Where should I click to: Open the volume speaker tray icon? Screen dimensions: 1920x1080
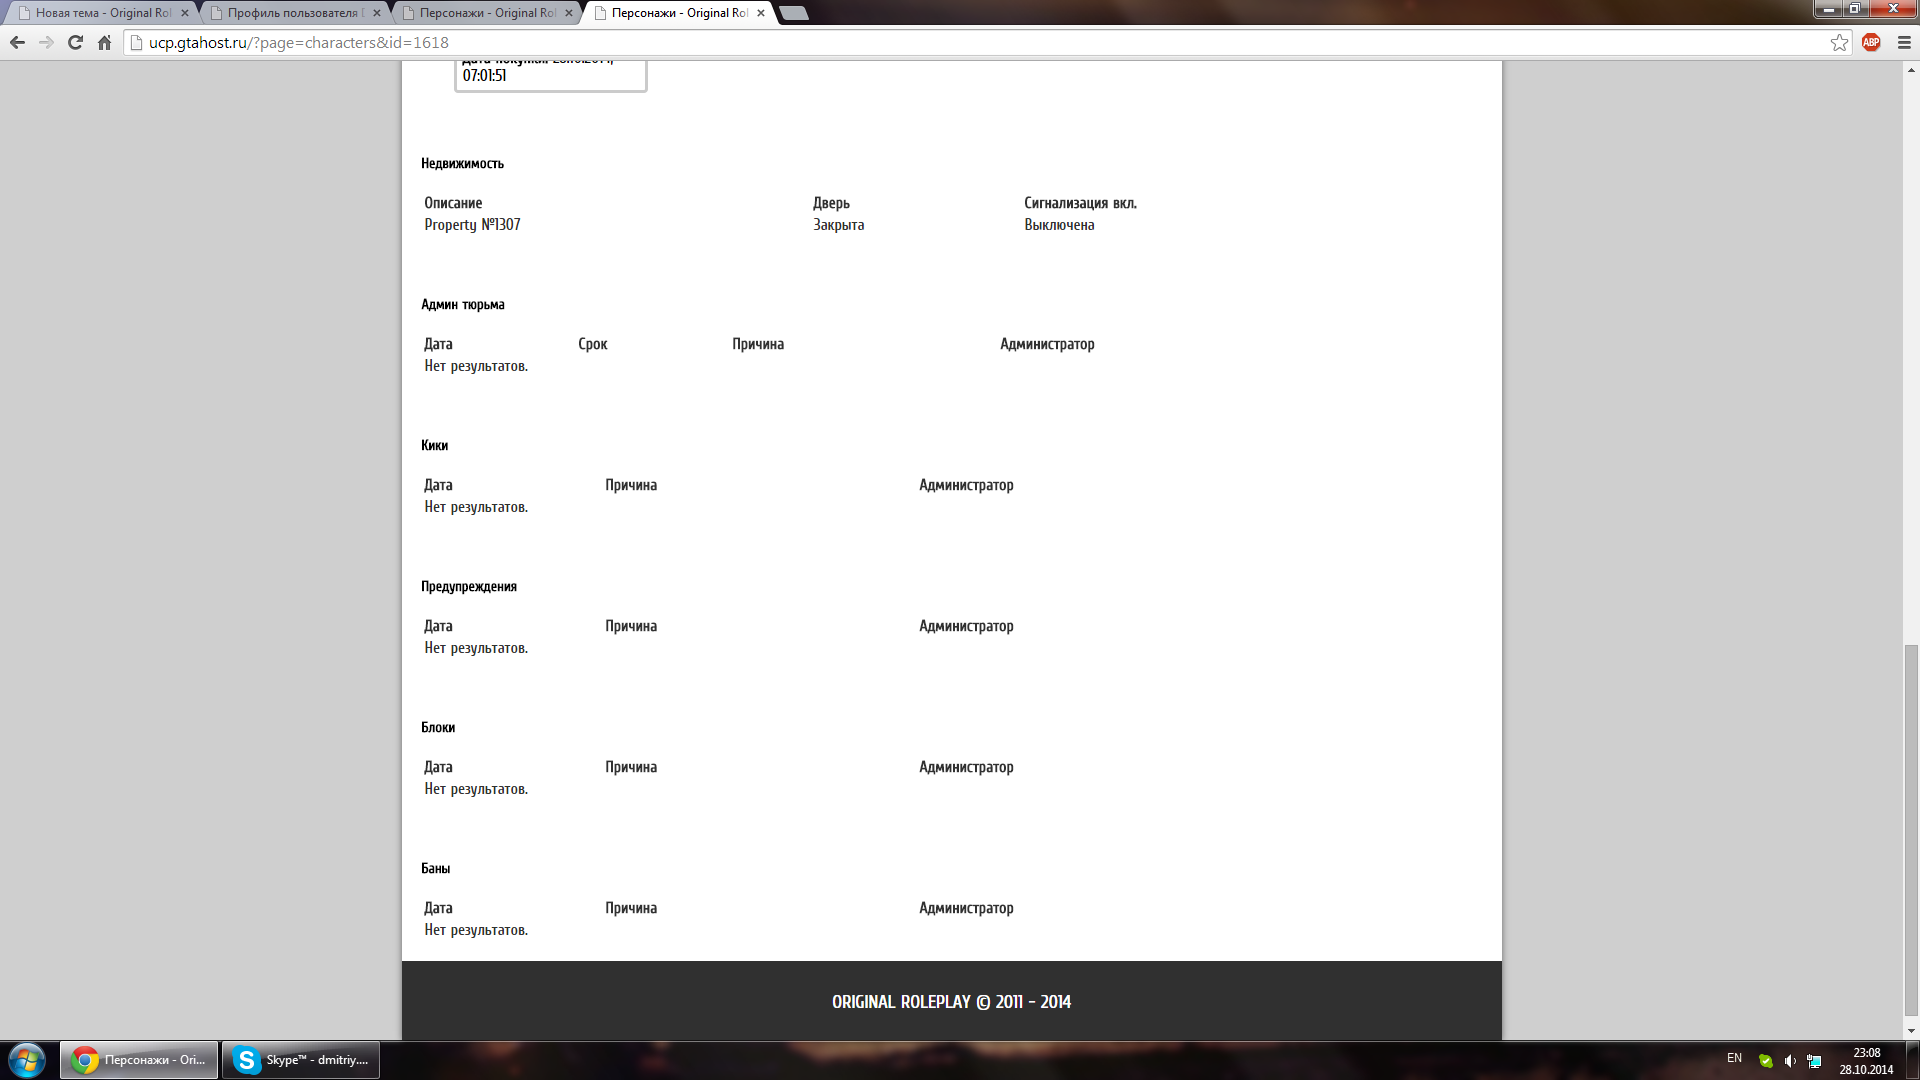1790,1061
